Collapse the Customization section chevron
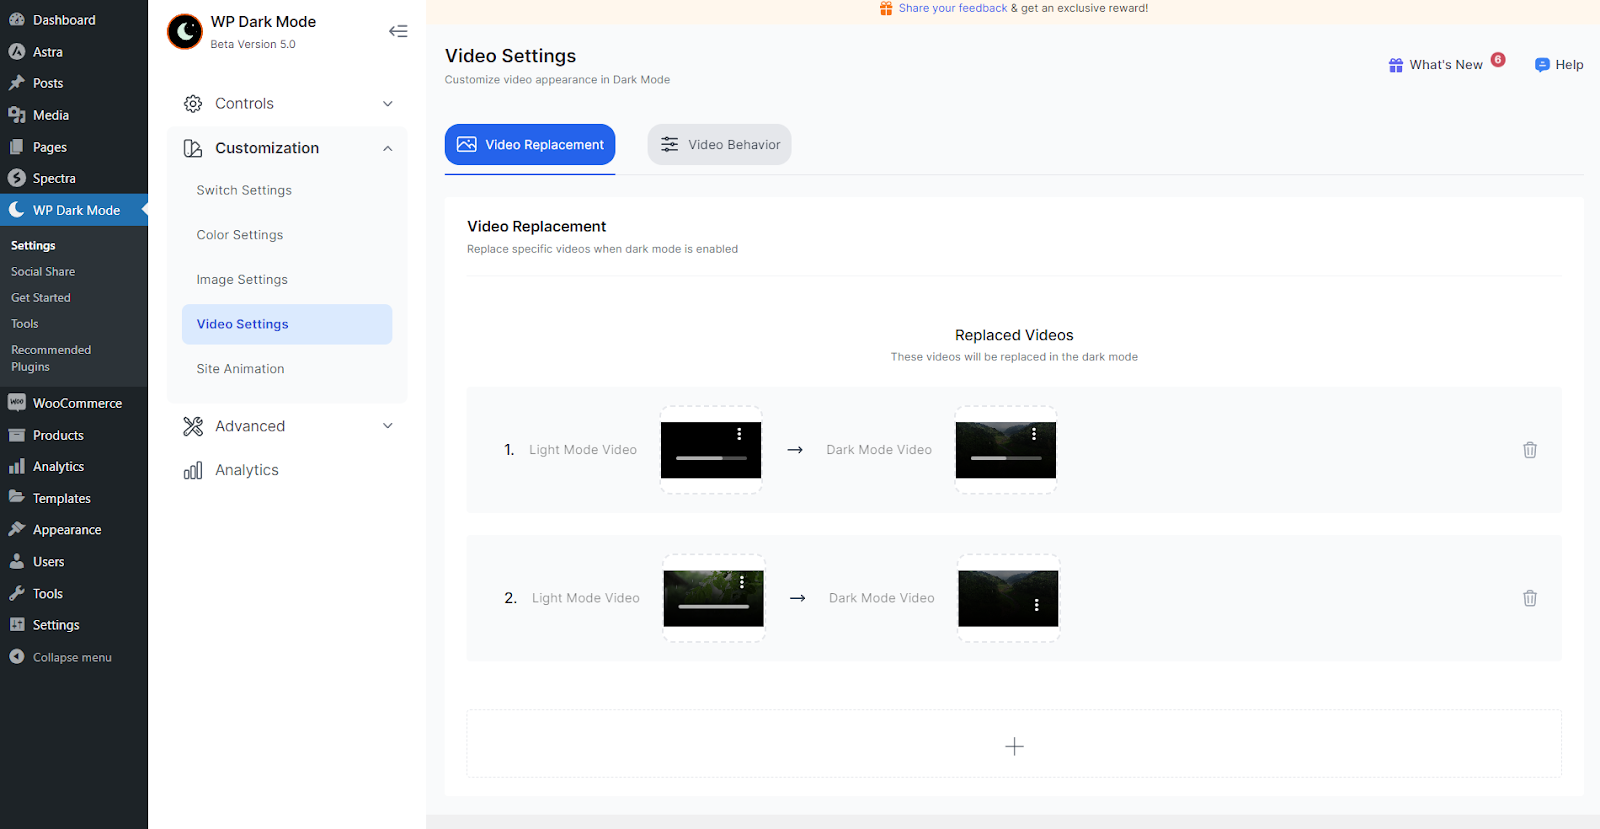The height and width of the screenshot is (829, 1600). click(x=388, y=148)
